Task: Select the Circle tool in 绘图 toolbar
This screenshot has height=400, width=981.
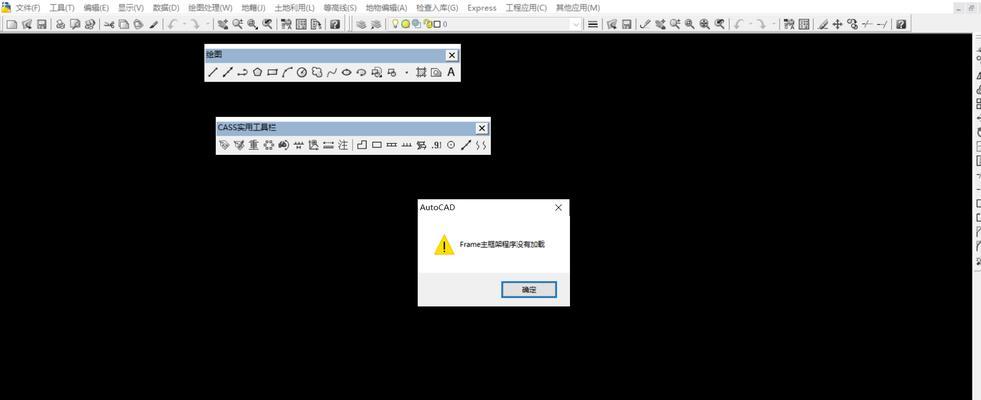Action: pyautogui.click(x=302, y=73)
